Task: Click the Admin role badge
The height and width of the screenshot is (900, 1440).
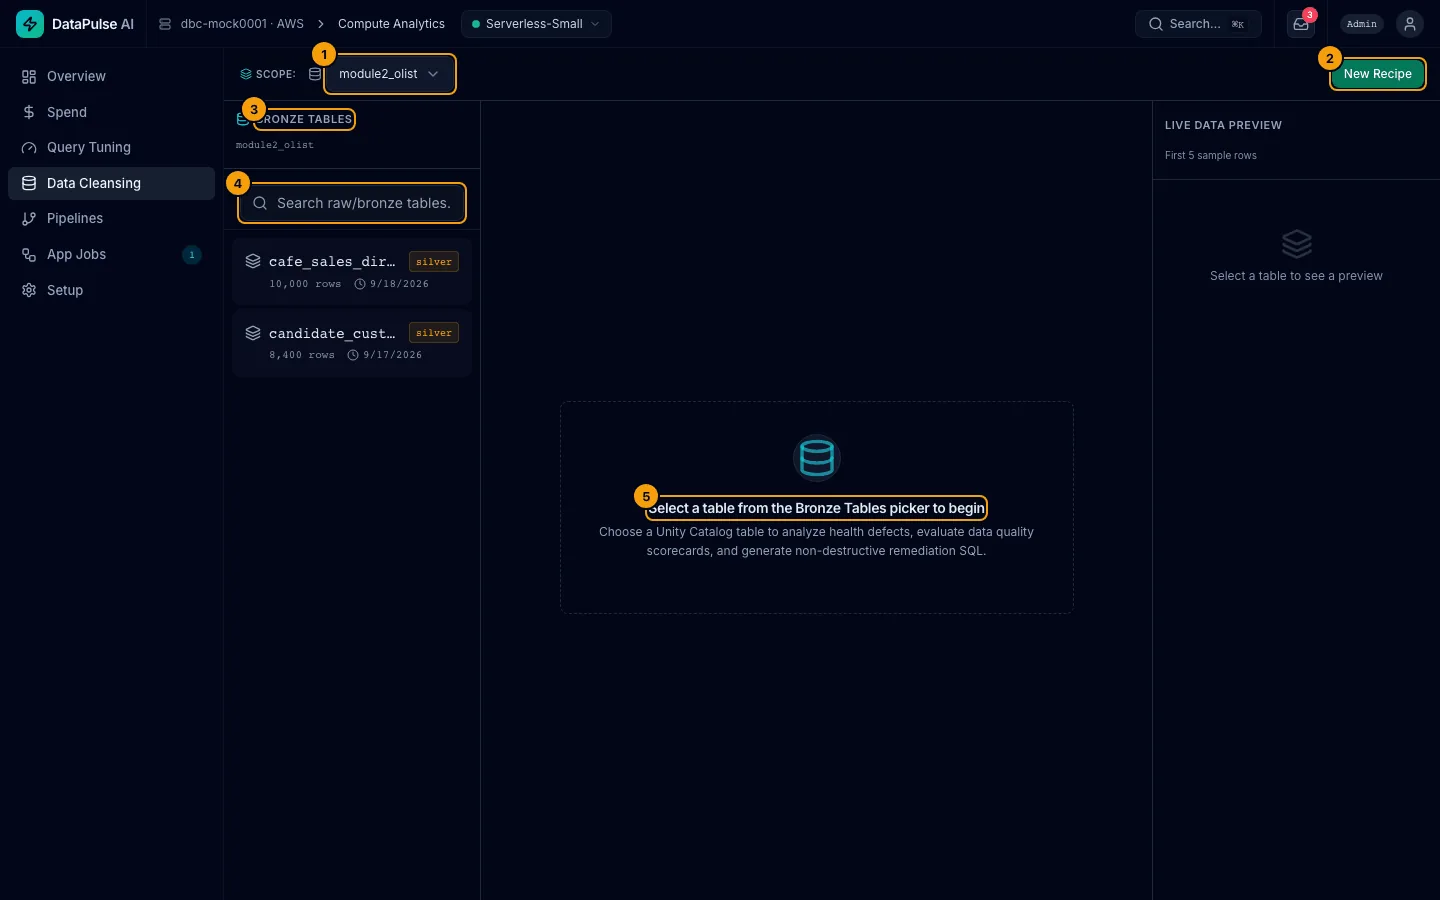Action: [1362, 24]
